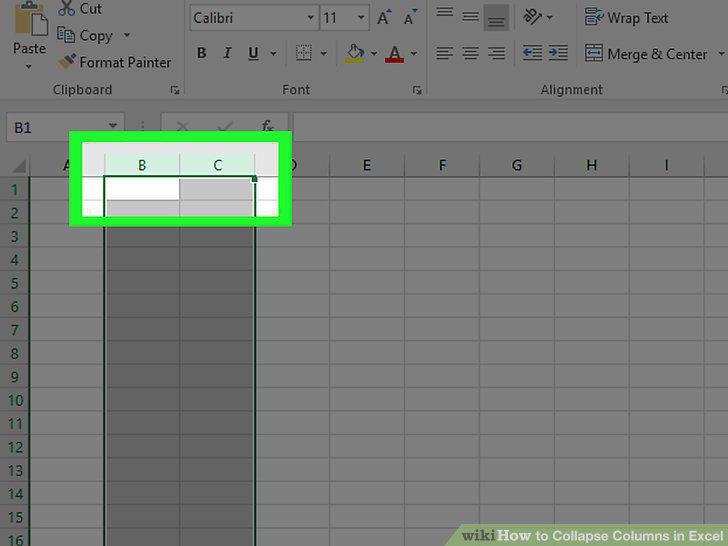728x546 pixels.
Task: Activate the Format Painter brush
Action: click(x=115, y=62)
